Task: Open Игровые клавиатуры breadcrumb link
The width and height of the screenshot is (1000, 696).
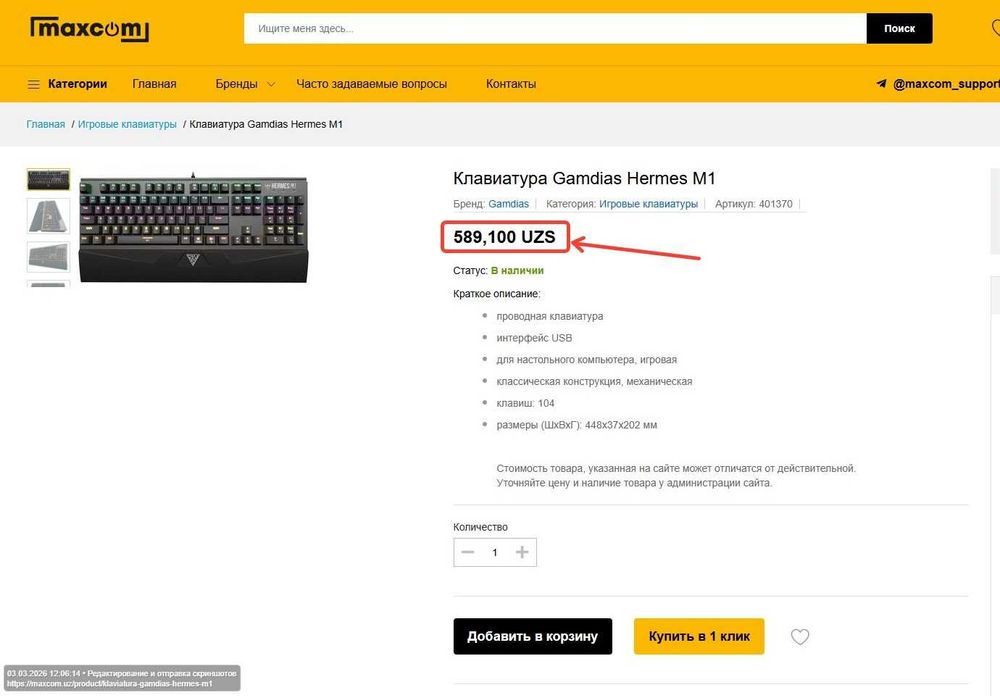Action: 127,124
